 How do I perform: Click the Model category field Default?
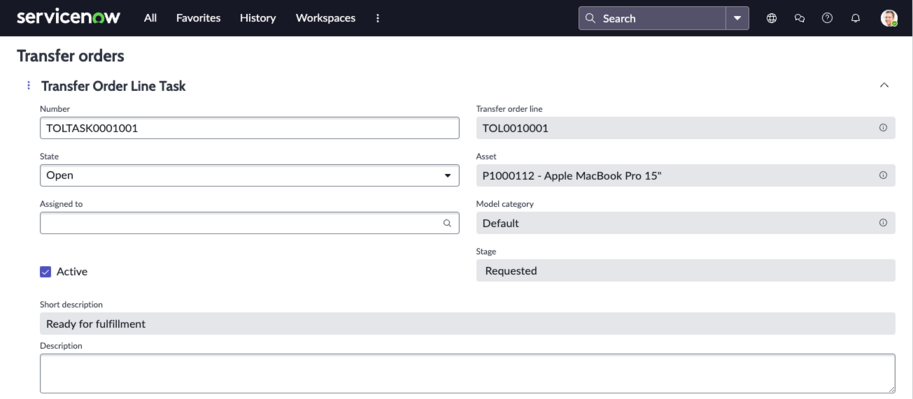tap(685, 223)
